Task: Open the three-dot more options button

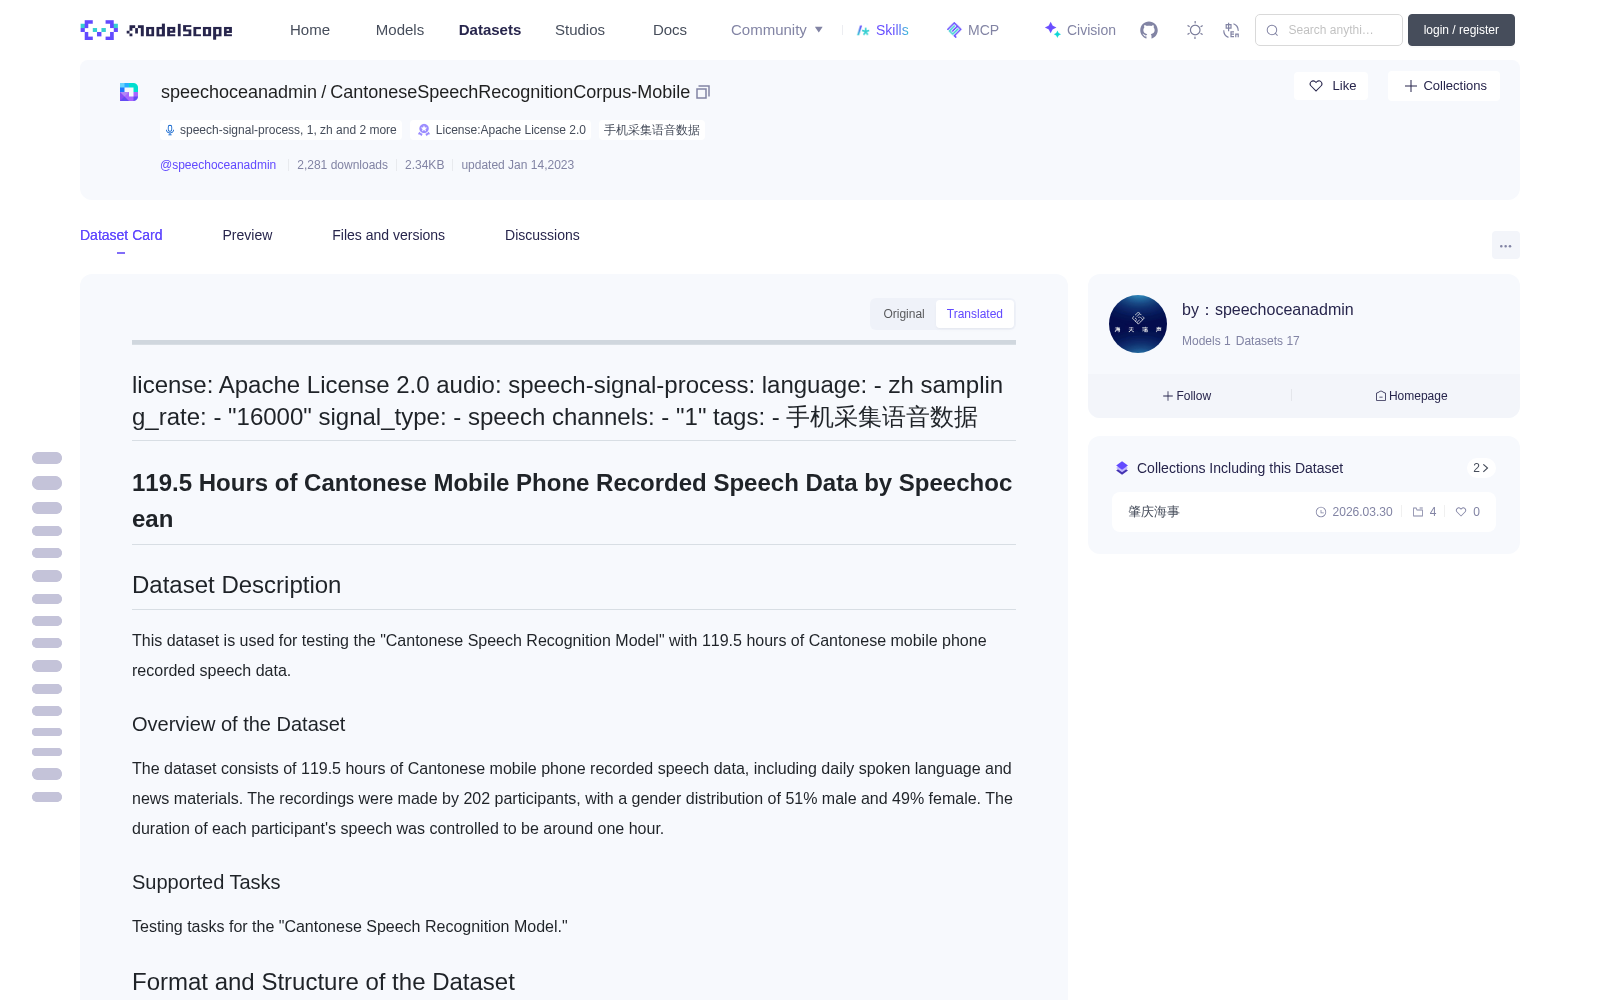Action: click(x=1506, y=246)
